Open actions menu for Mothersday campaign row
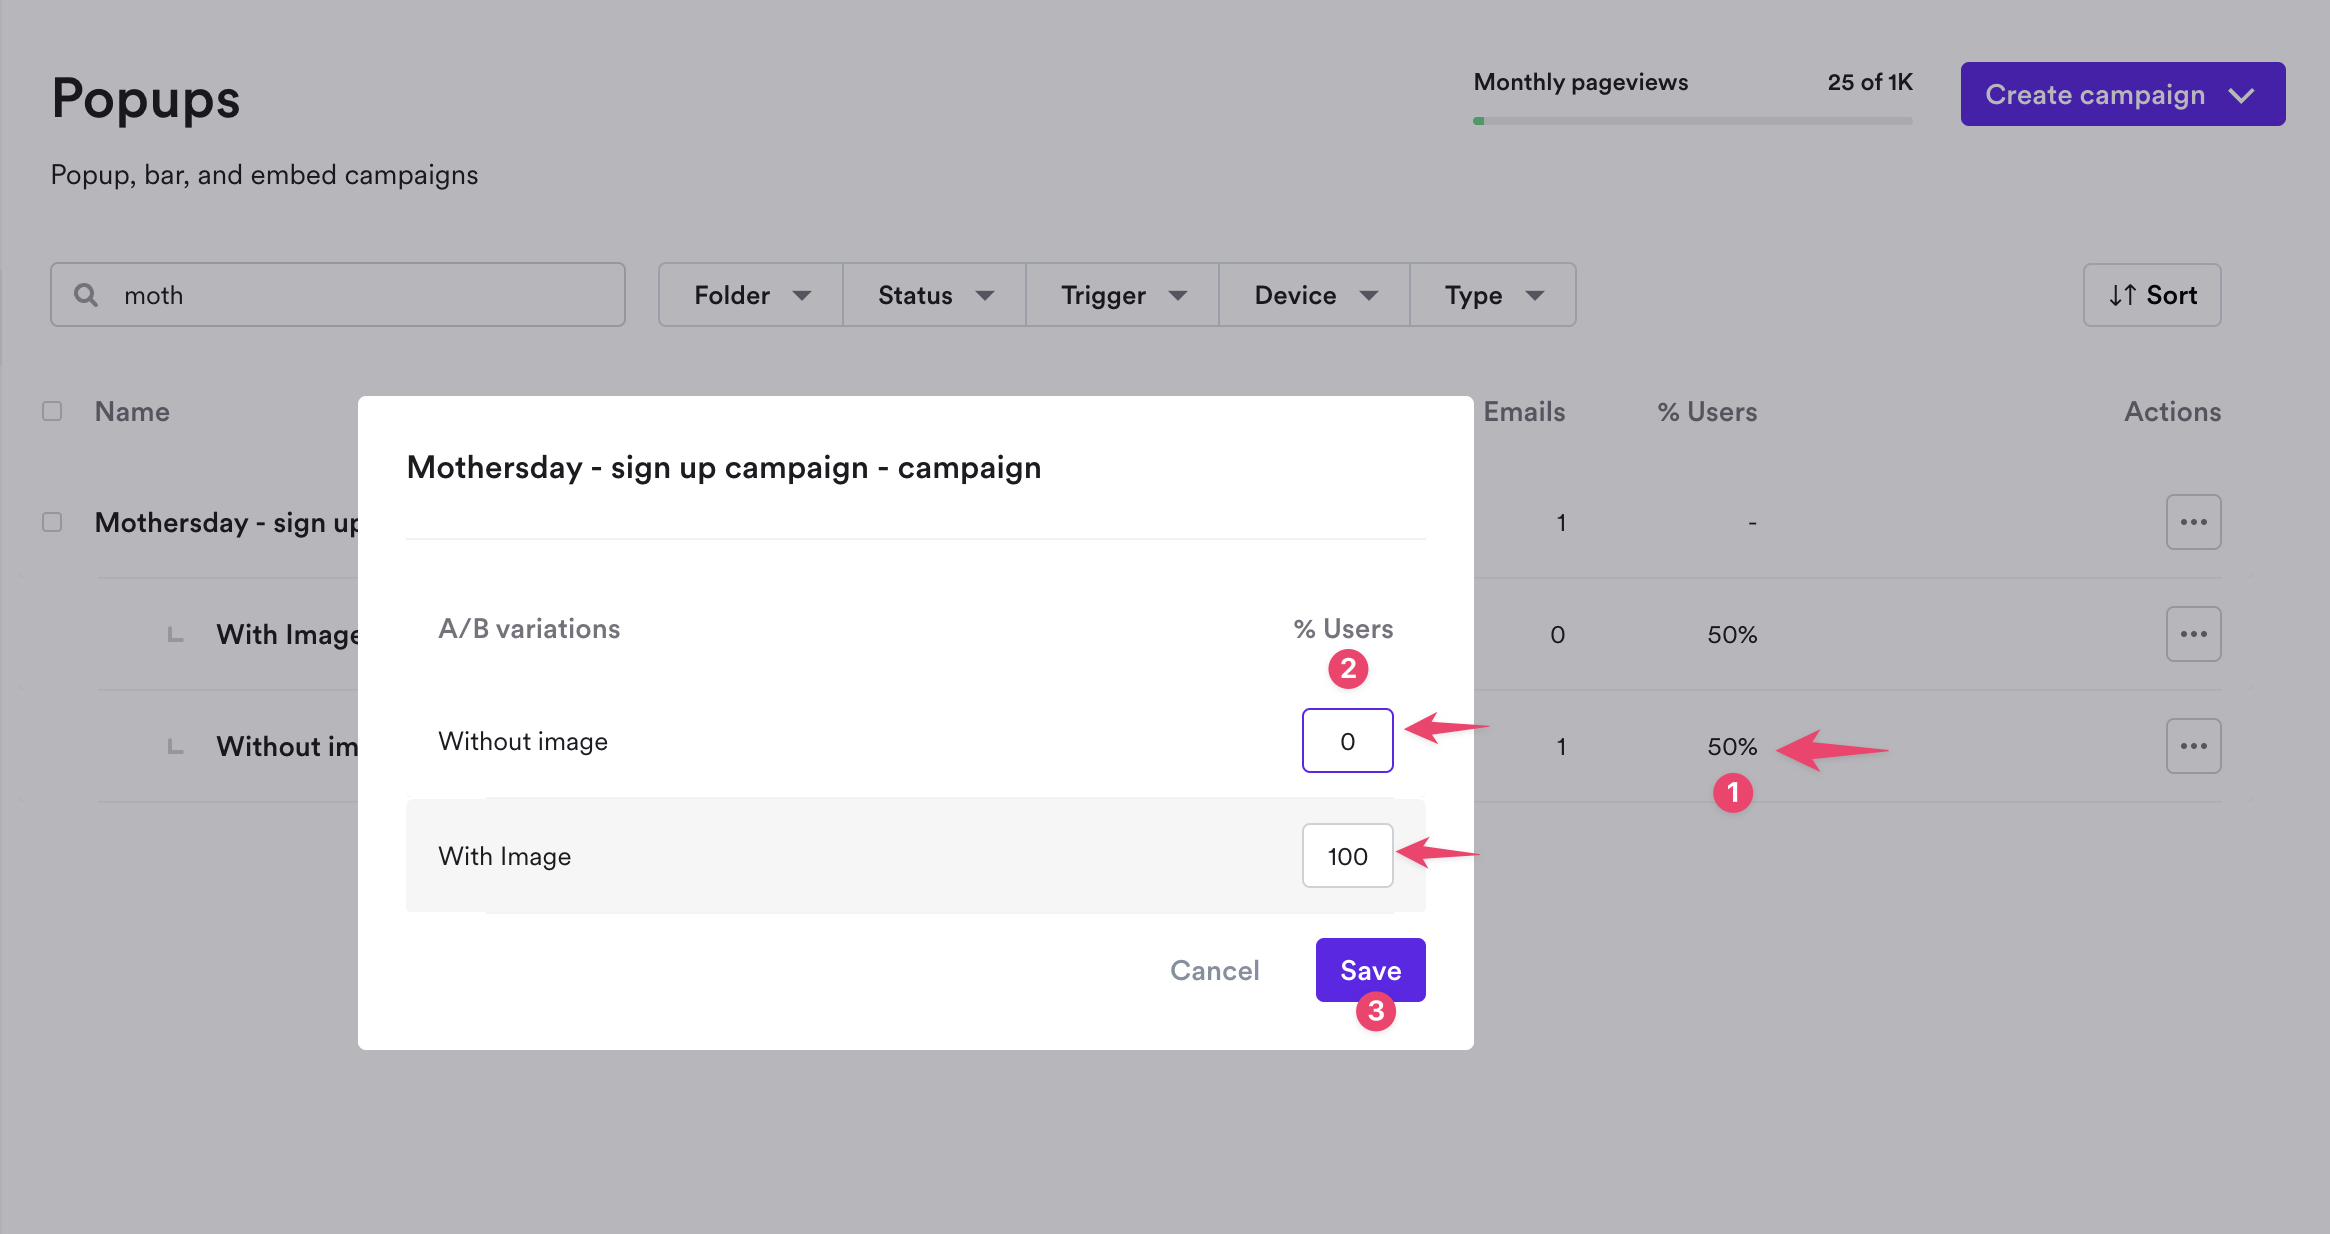The width and height of the screenshot is (2330, 1234). click(x=2193, y=522)
